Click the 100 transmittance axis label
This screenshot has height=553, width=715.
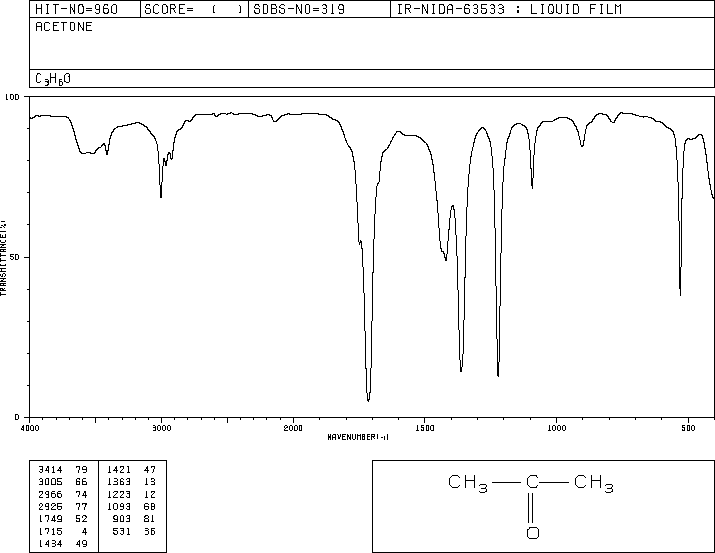(12, 97)
